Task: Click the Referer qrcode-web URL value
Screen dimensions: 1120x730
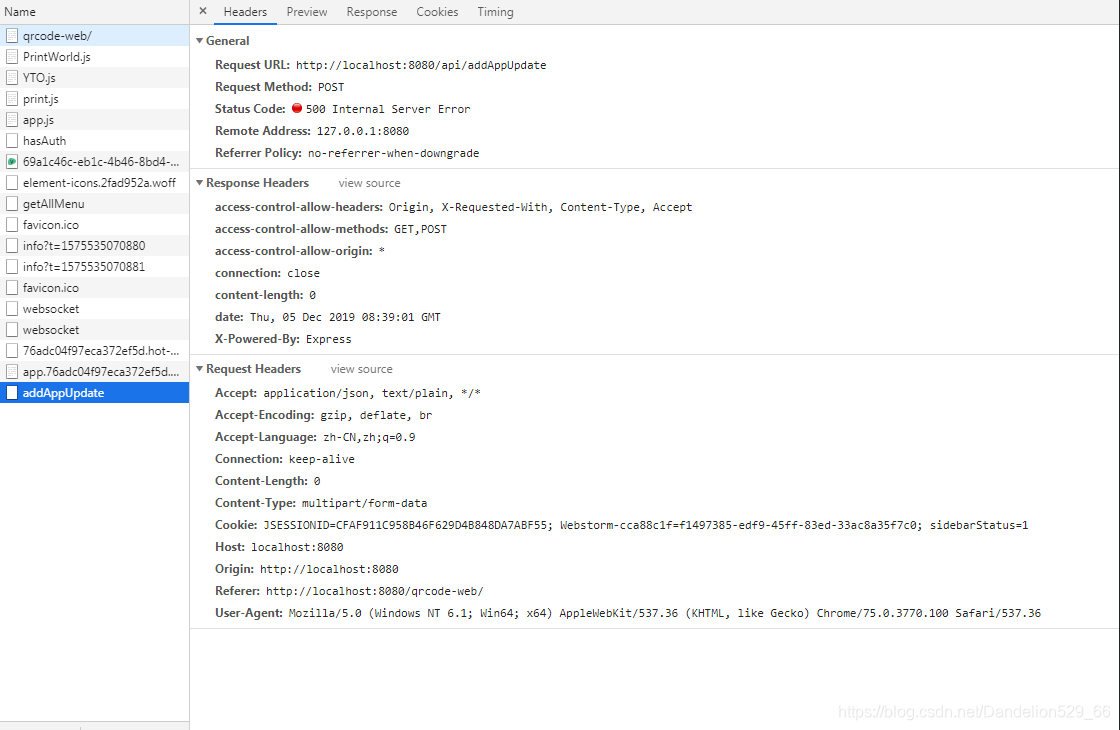Action: (374, 591)
